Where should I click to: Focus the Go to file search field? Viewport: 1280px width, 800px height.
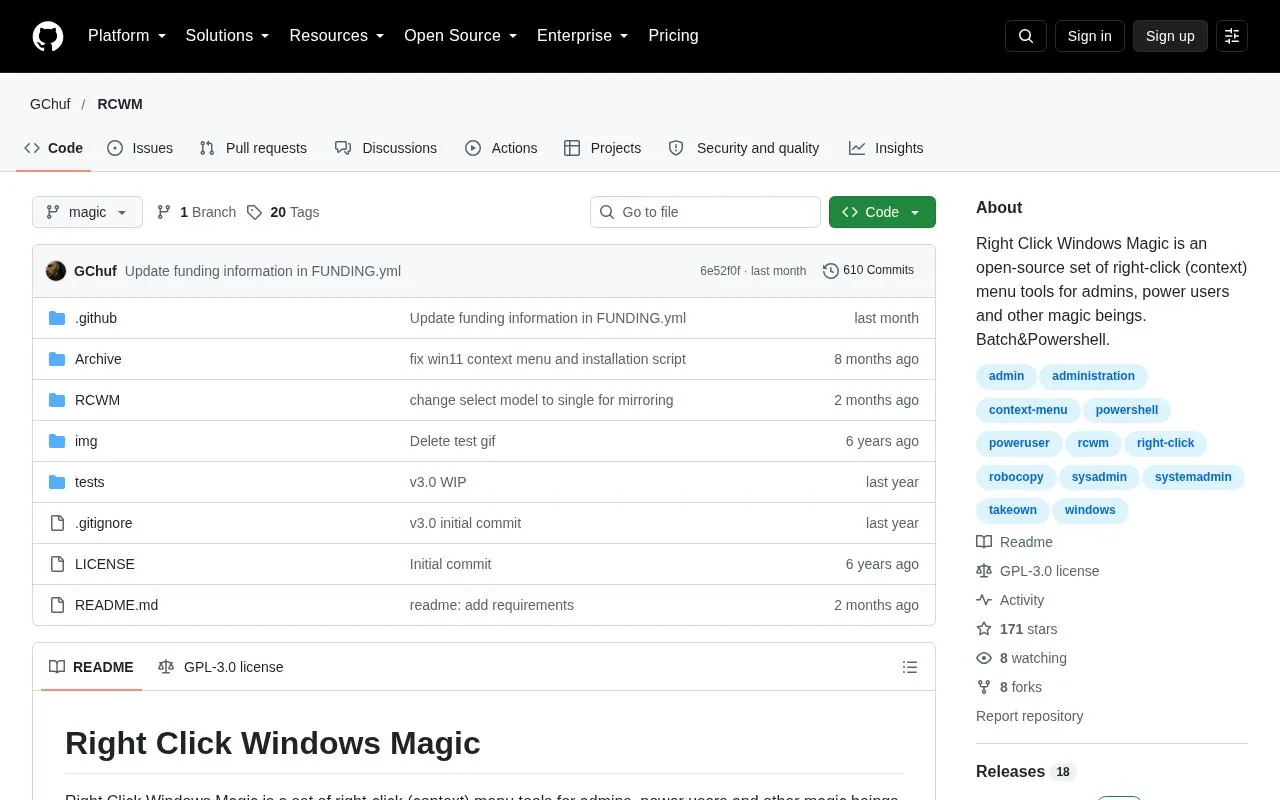706,212
